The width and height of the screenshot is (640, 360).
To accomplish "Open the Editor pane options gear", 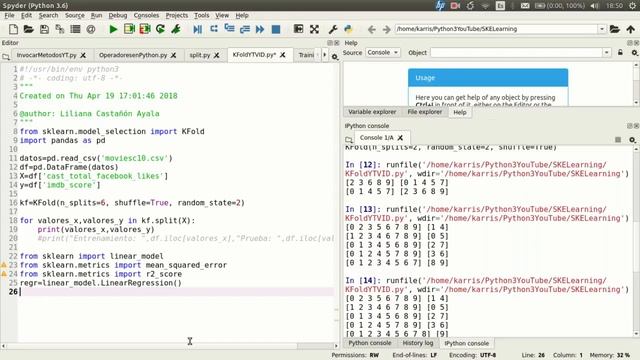I will point(335,56).
